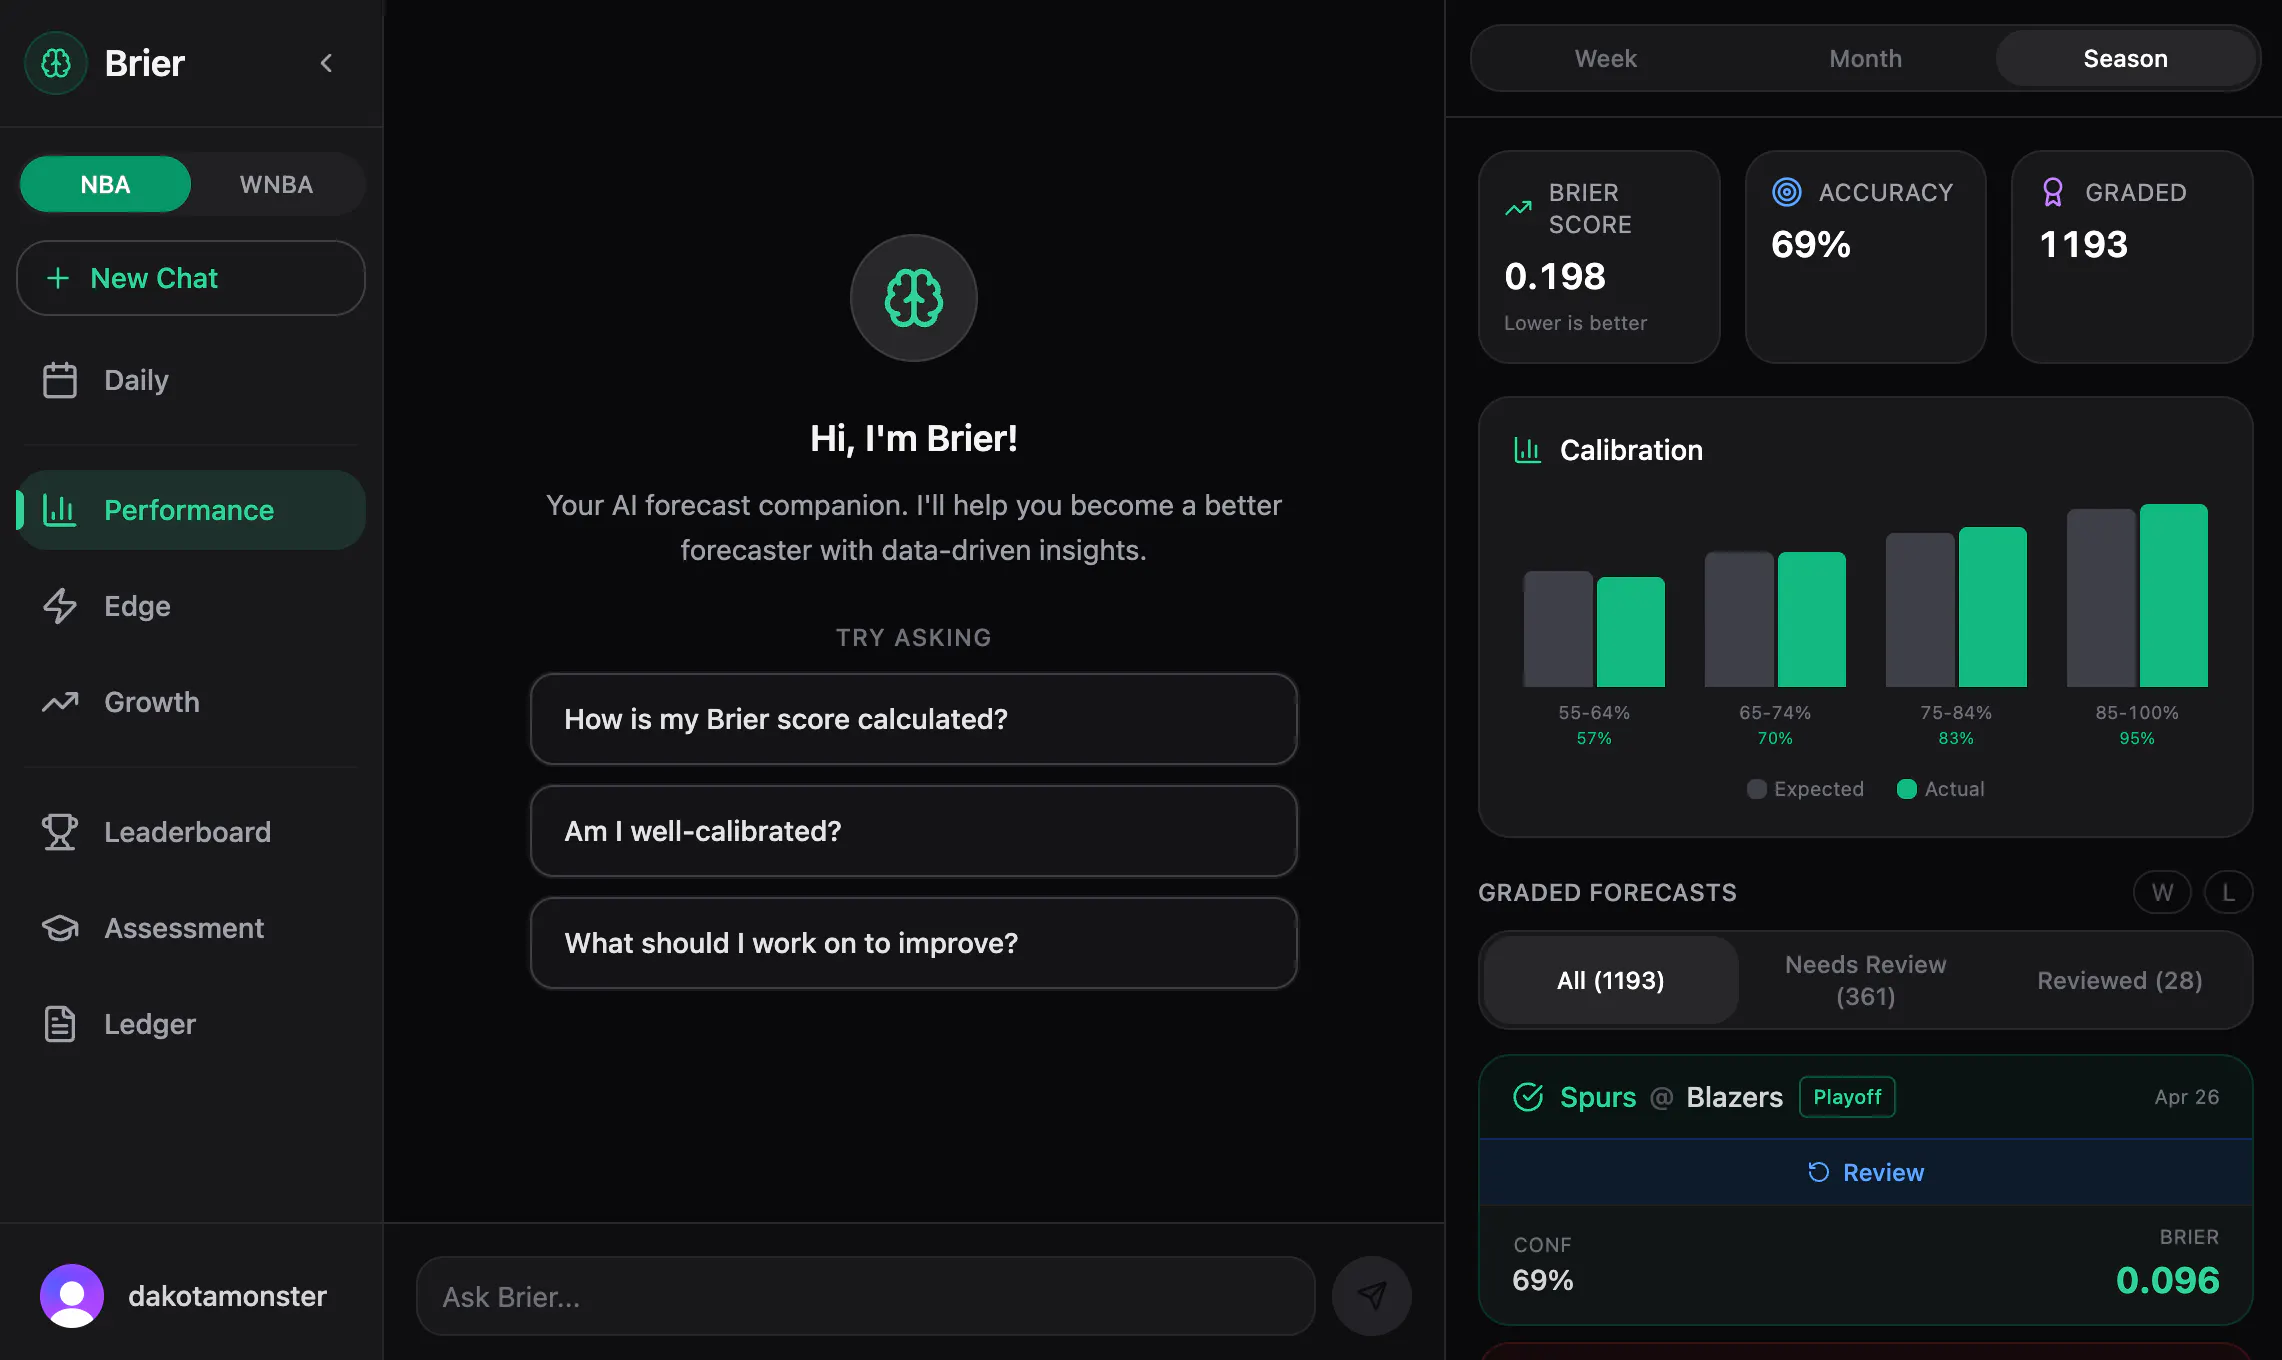Image resolution: width=2282 pixels, height=1360 pixels.
Task: Click the Ledger document icon
Action: 60,1024
